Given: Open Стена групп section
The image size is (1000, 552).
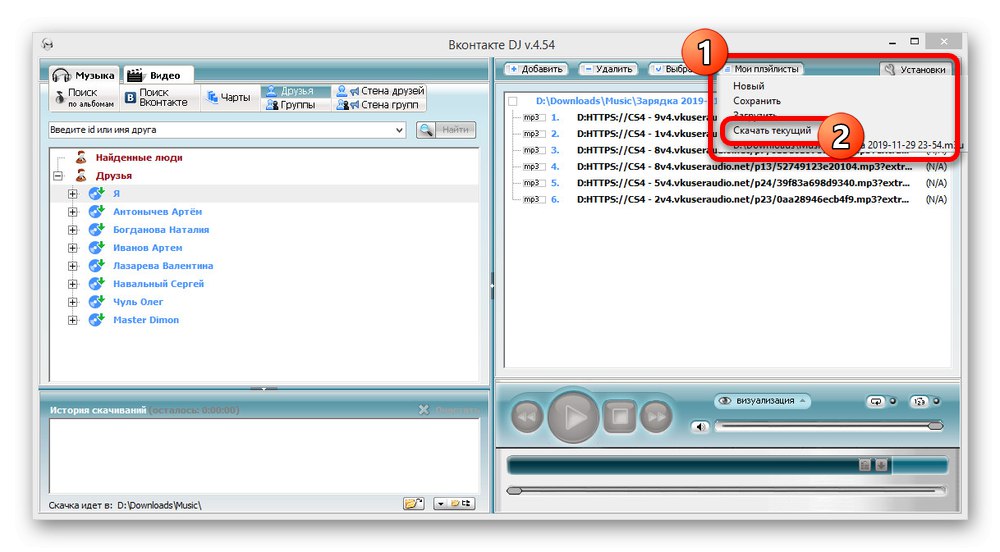Looking at the screenshot, I should pos(379,105).
